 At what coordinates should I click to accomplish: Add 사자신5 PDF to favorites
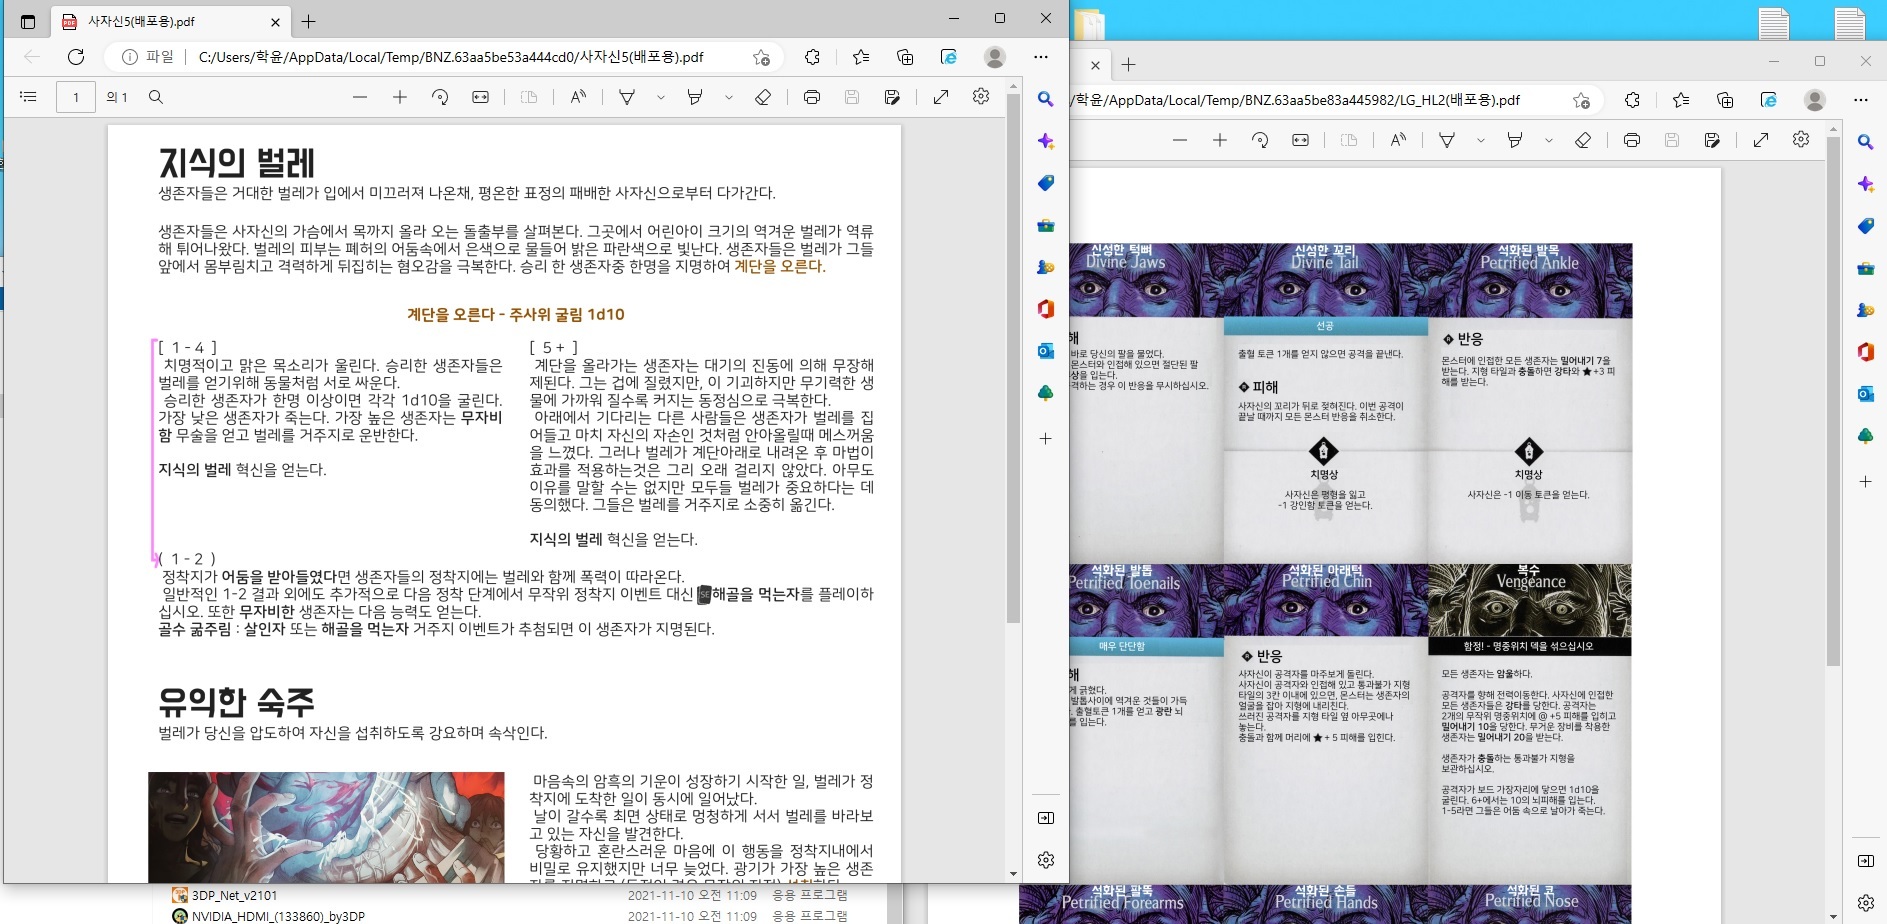tap(762, 57)
